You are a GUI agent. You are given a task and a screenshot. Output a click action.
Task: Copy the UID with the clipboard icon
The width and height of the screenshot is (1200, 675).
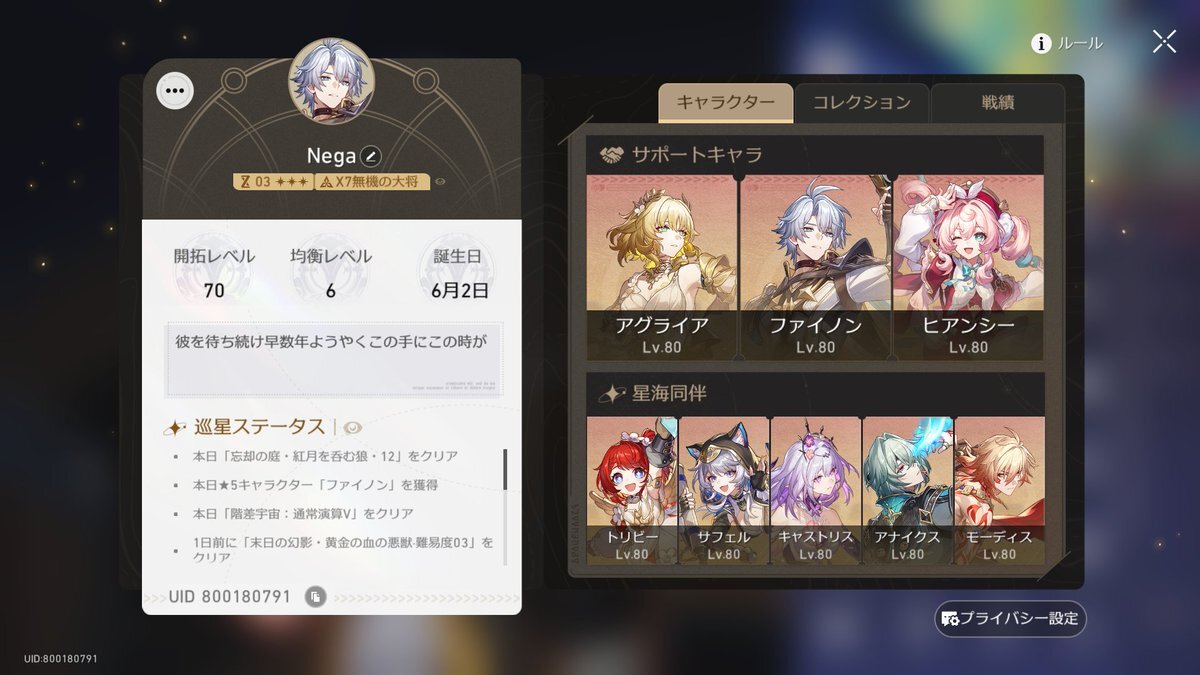point(315,597)
